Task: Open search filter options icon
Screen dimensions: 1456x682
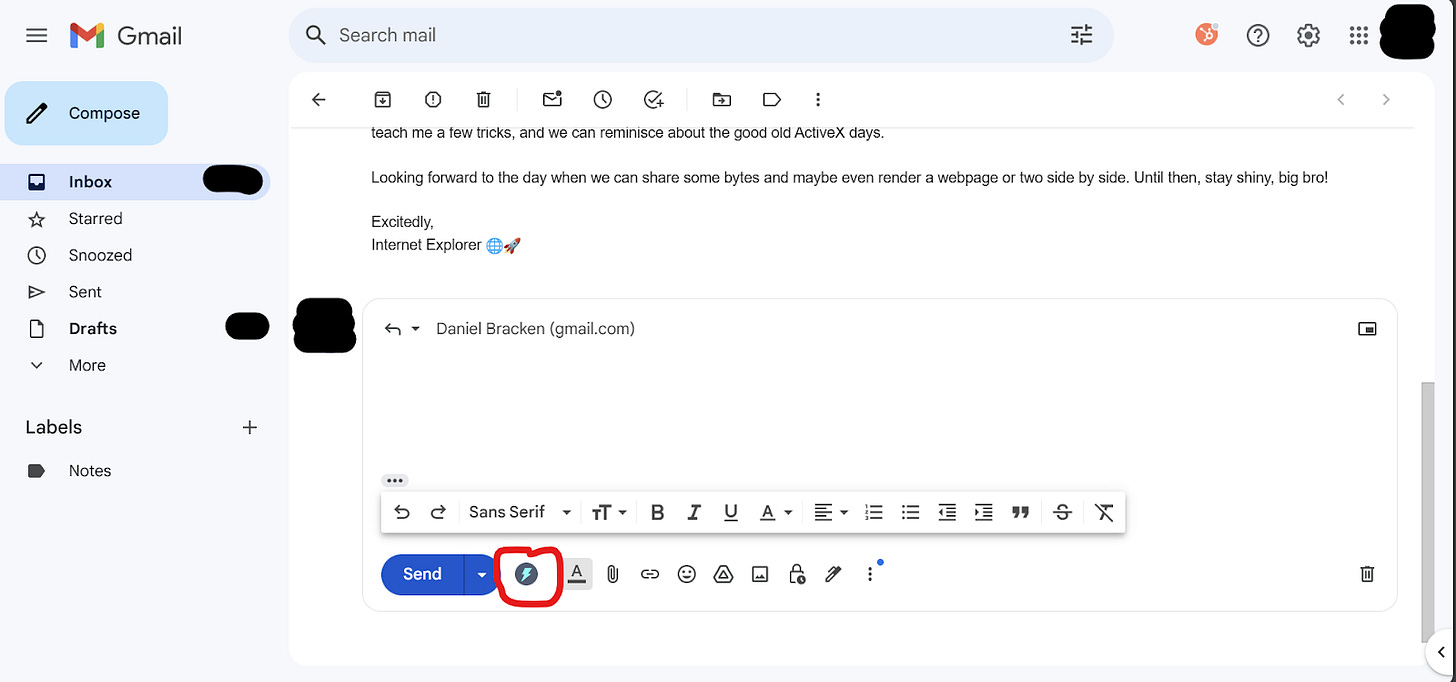Action: click(1082, 35)
